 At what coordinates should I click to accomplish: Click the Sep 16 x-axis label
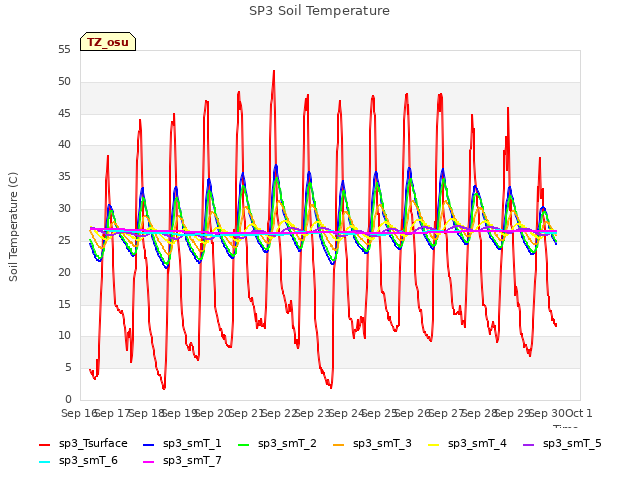click(79, 413)
